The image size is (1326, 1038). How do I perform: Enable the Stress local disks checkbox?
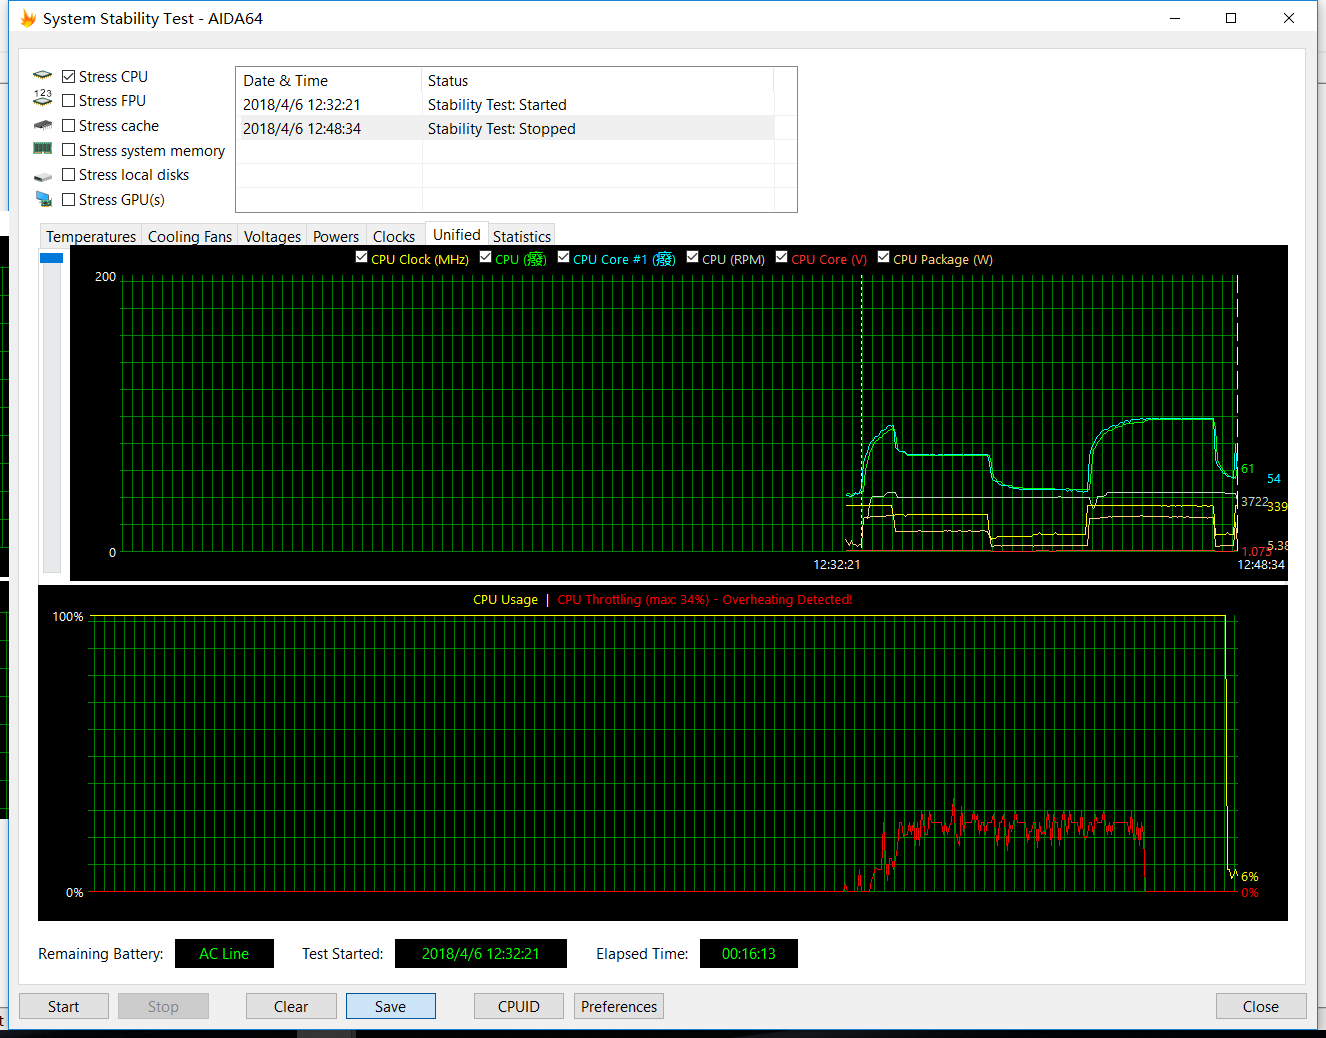[69, 174]
